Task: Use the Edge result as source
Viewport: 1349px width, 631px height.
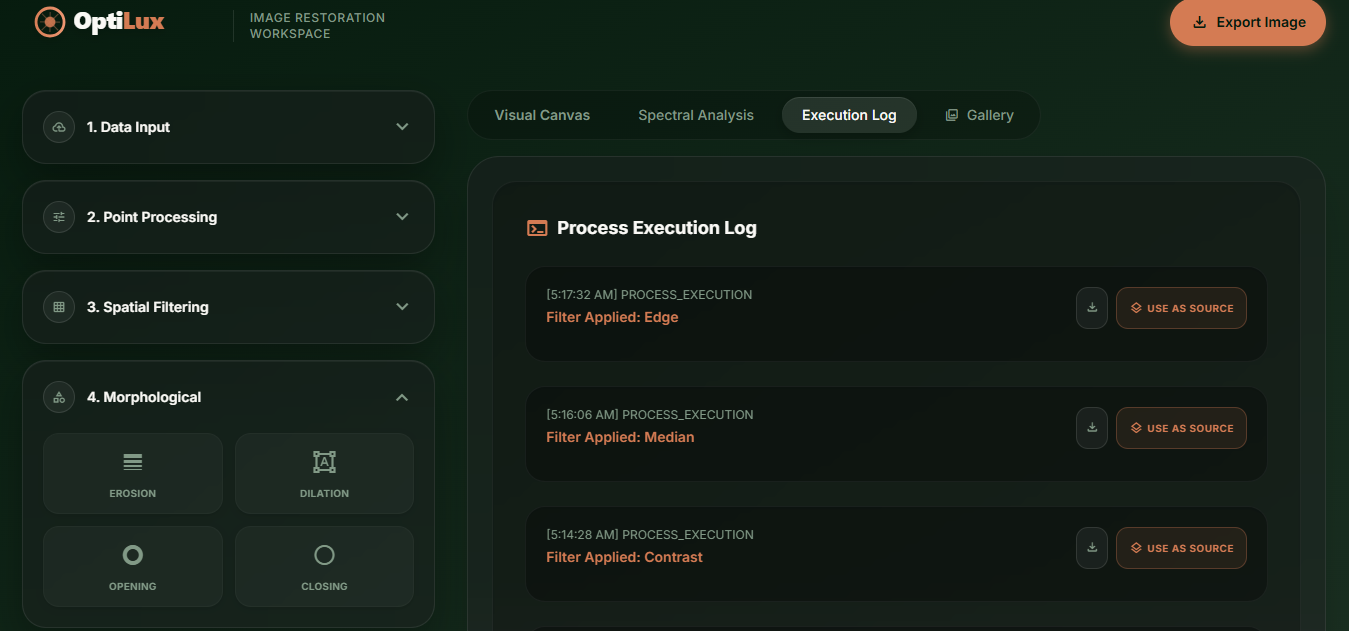Action: [1181, 308]
